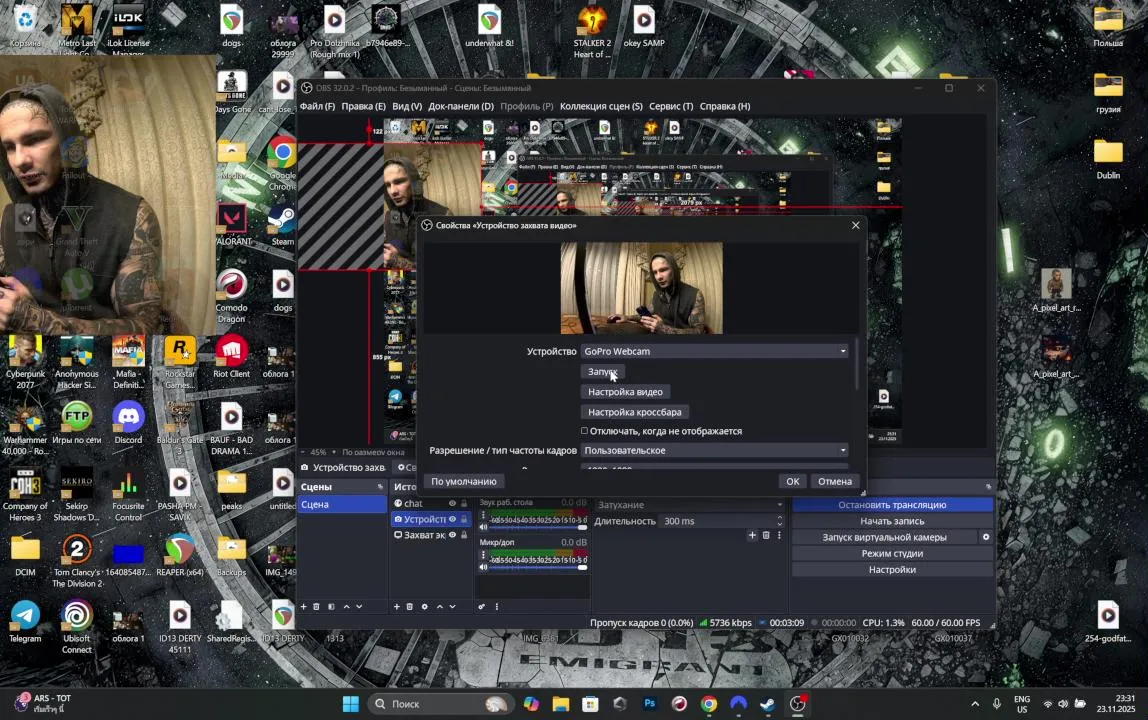
Task: Click Настройка кроссбара button
Action: (x=635, y=412)
